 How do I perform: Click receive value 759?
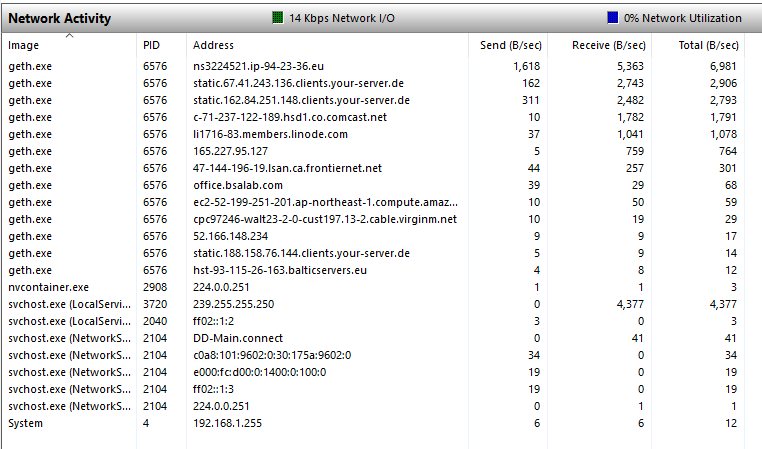(635, 151)
